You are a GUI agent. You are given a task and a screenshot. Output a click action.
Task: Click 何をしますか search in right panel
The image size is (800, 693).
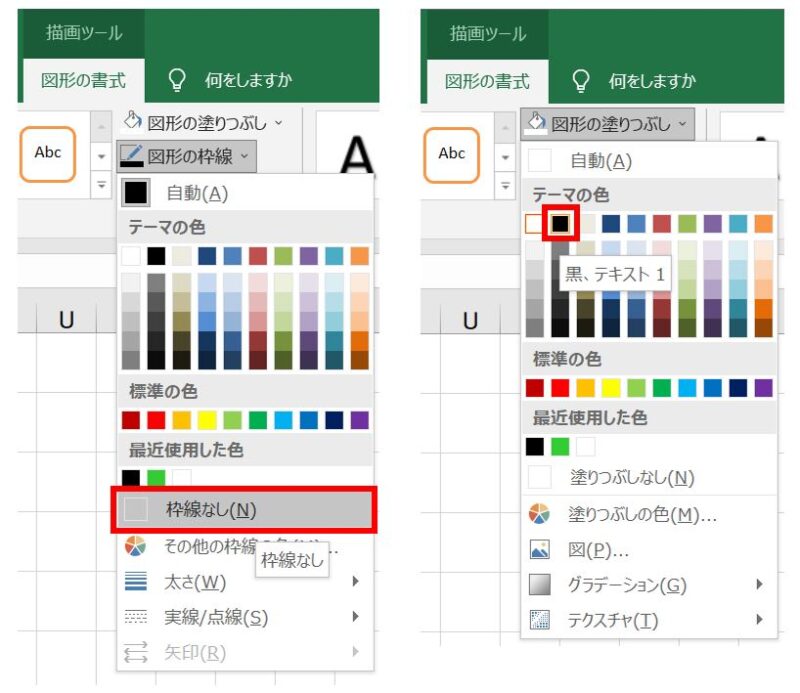coord(653,81)
